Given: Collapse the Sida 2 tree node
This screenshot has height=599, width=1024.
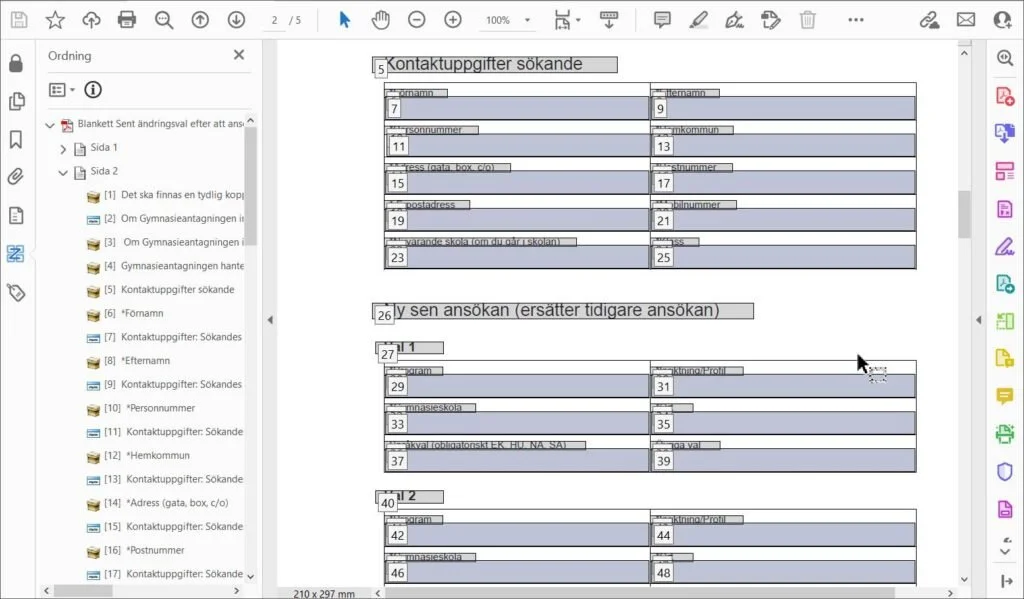Looking at the screenshot, I should [63, 172].
